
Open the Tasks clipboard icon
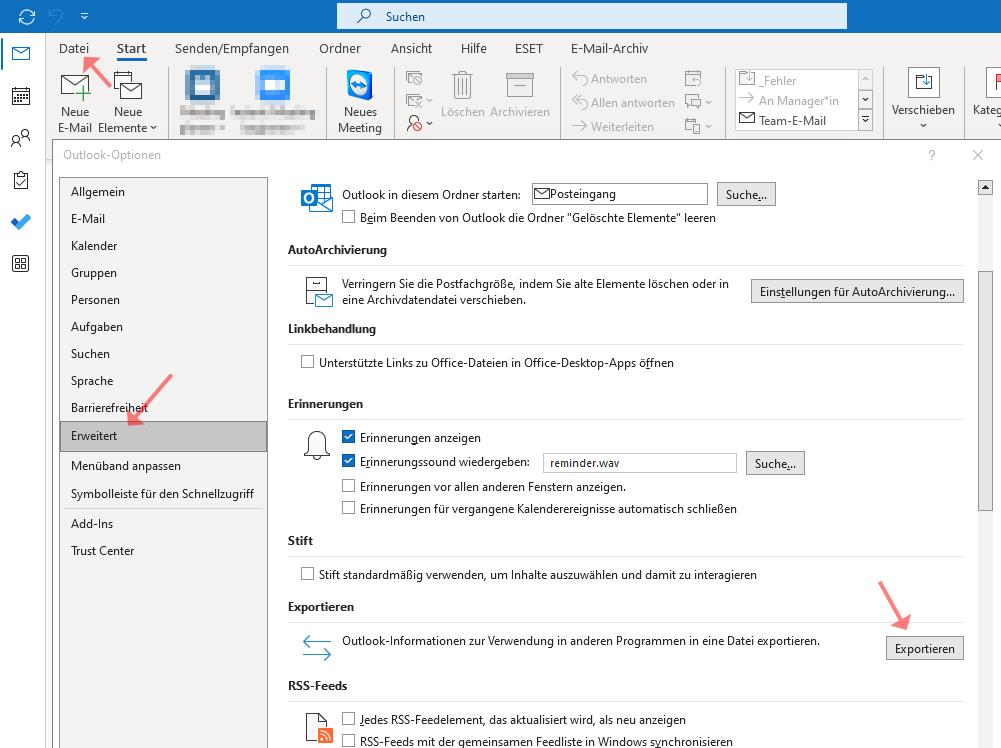[20, 180]
